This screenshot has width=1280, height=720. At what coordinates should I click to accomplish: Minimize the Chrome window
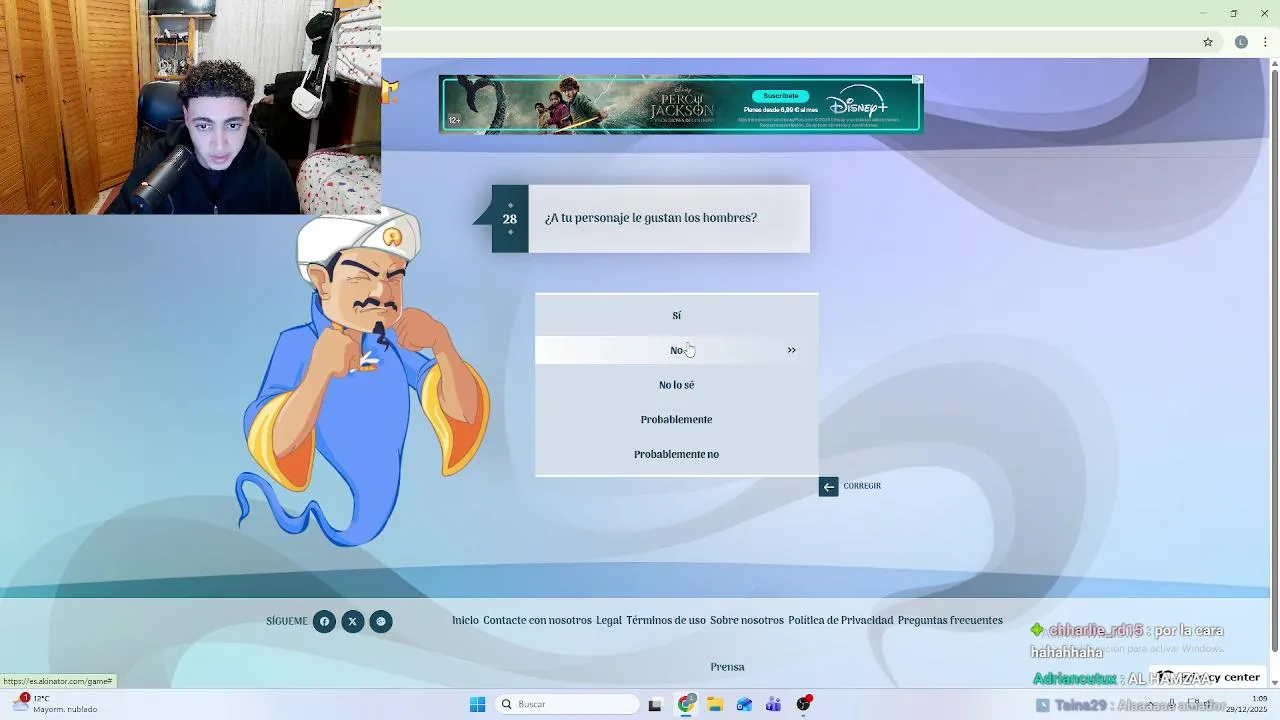1202,13
